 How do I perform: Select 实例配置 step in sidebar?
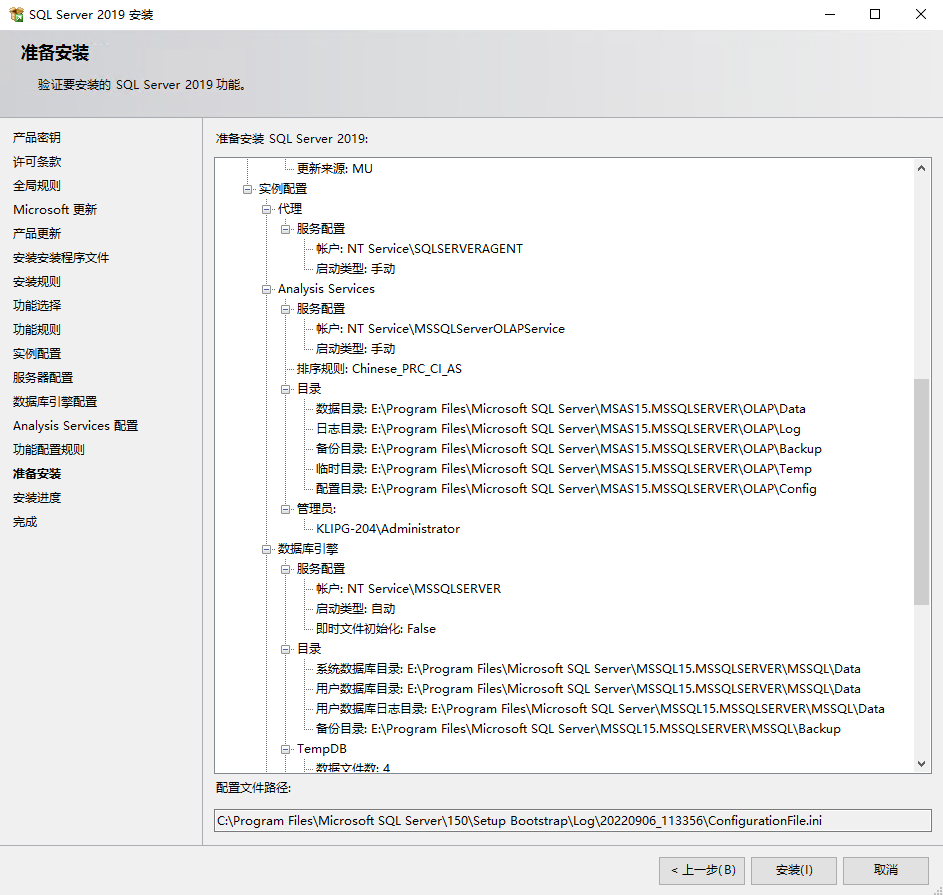click(x=37, y=354)
